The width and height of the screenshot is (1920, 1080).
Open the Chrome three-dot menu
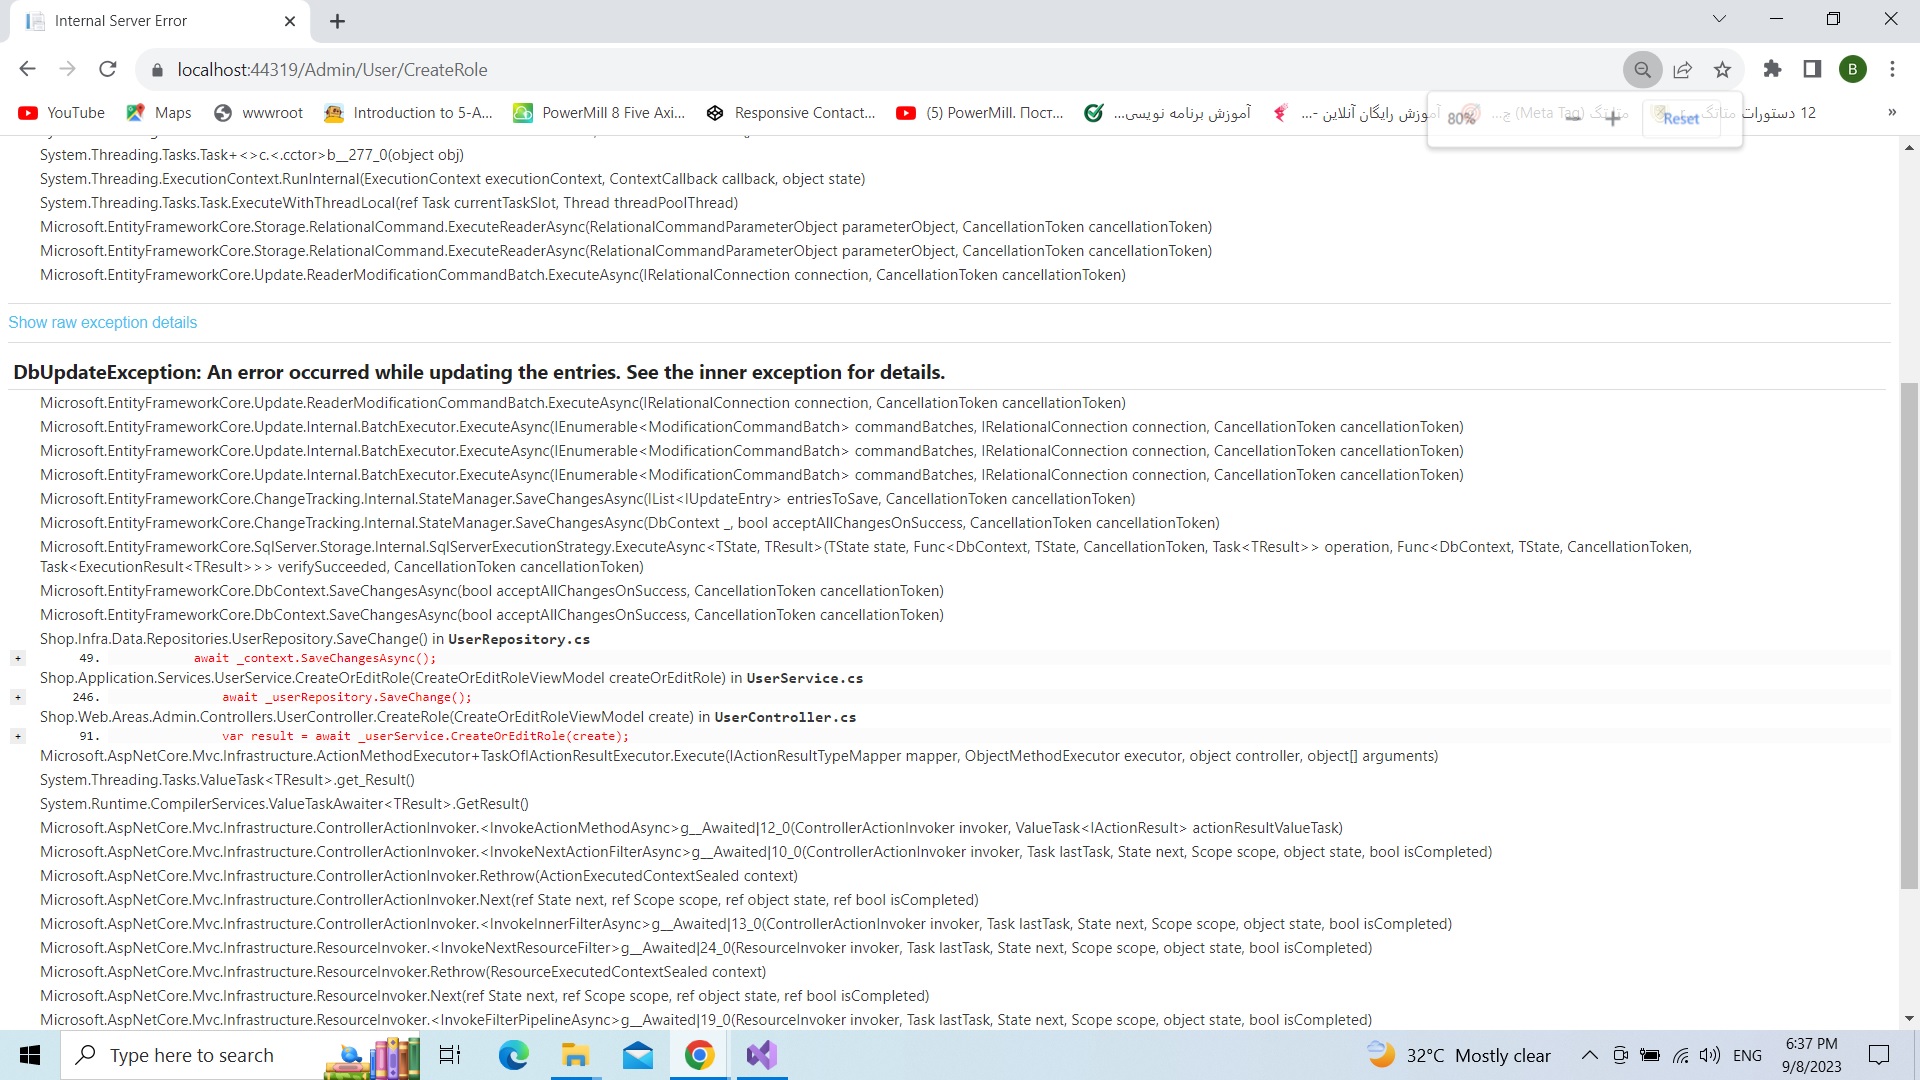[1892, 69]
